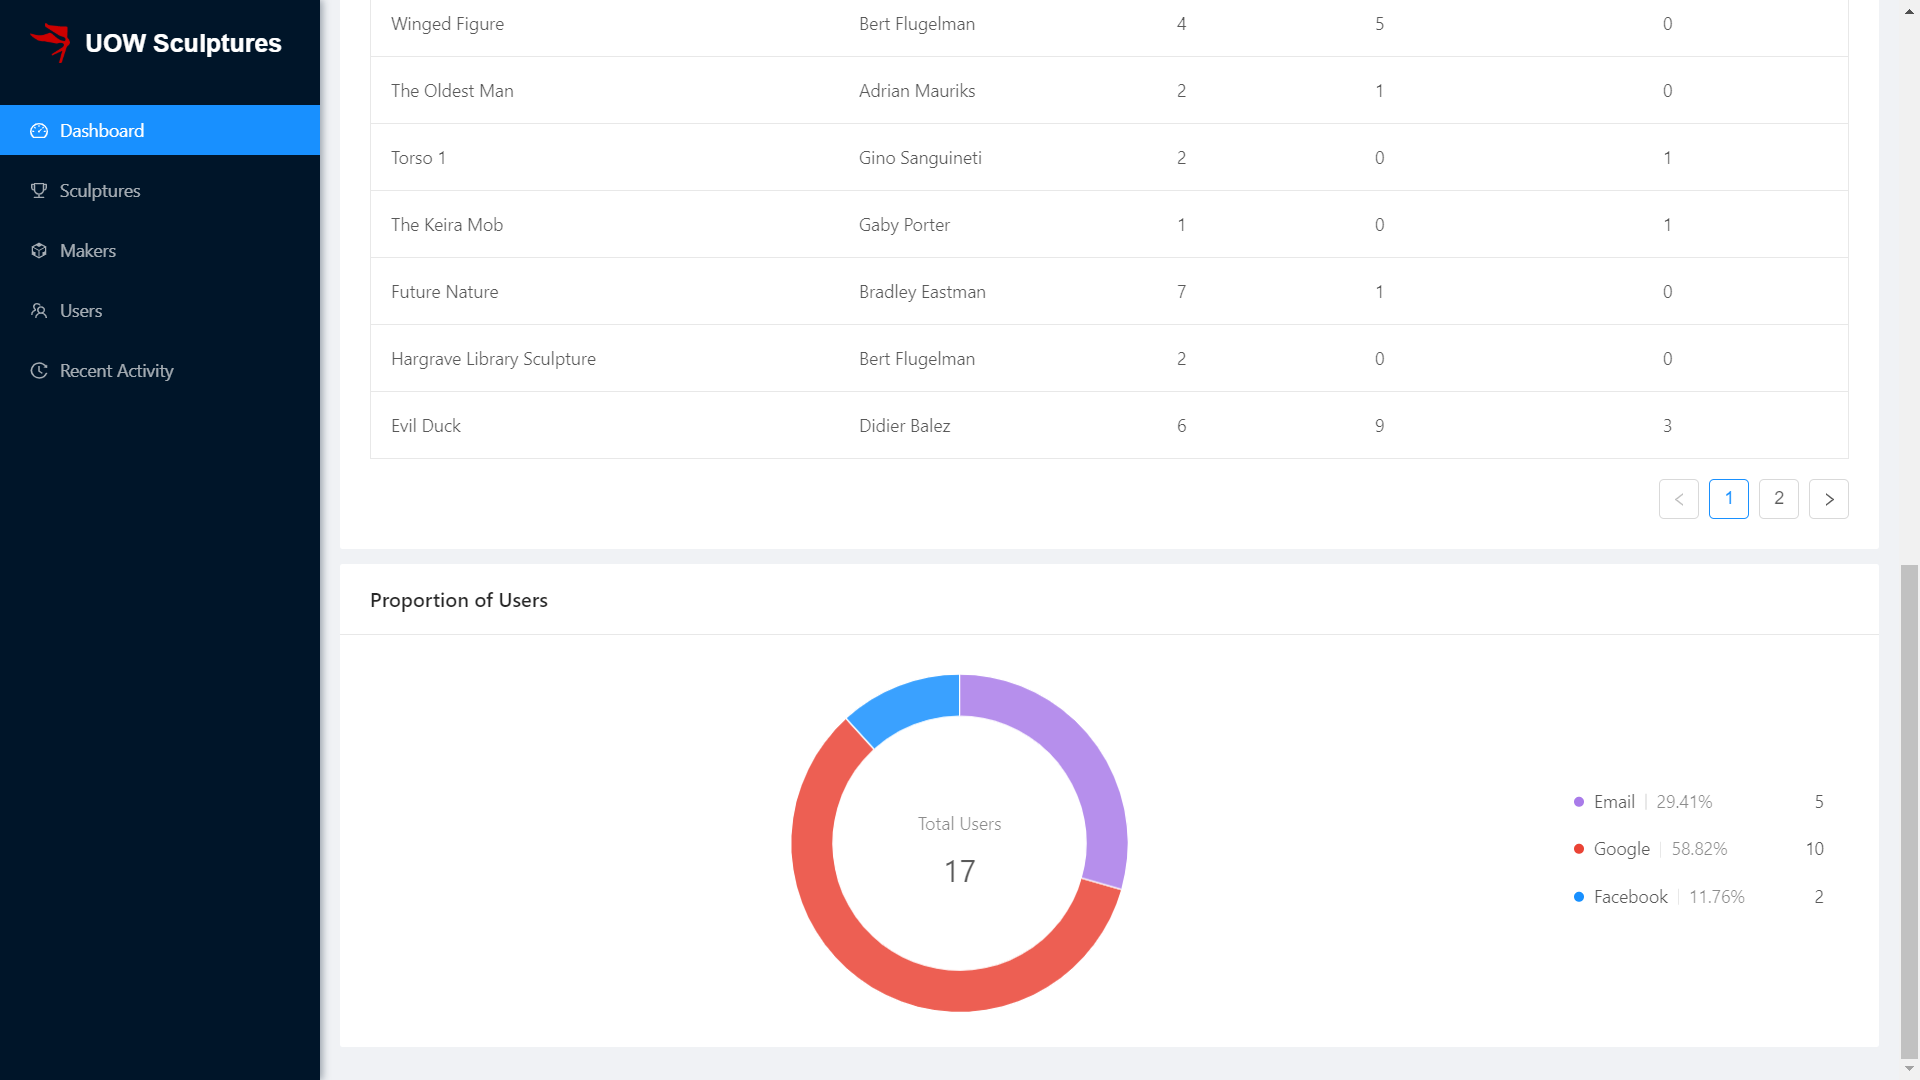Click the Sculptures sidebar icon
Viewport: 1920px width, 1080px height.
click(38, 190)
